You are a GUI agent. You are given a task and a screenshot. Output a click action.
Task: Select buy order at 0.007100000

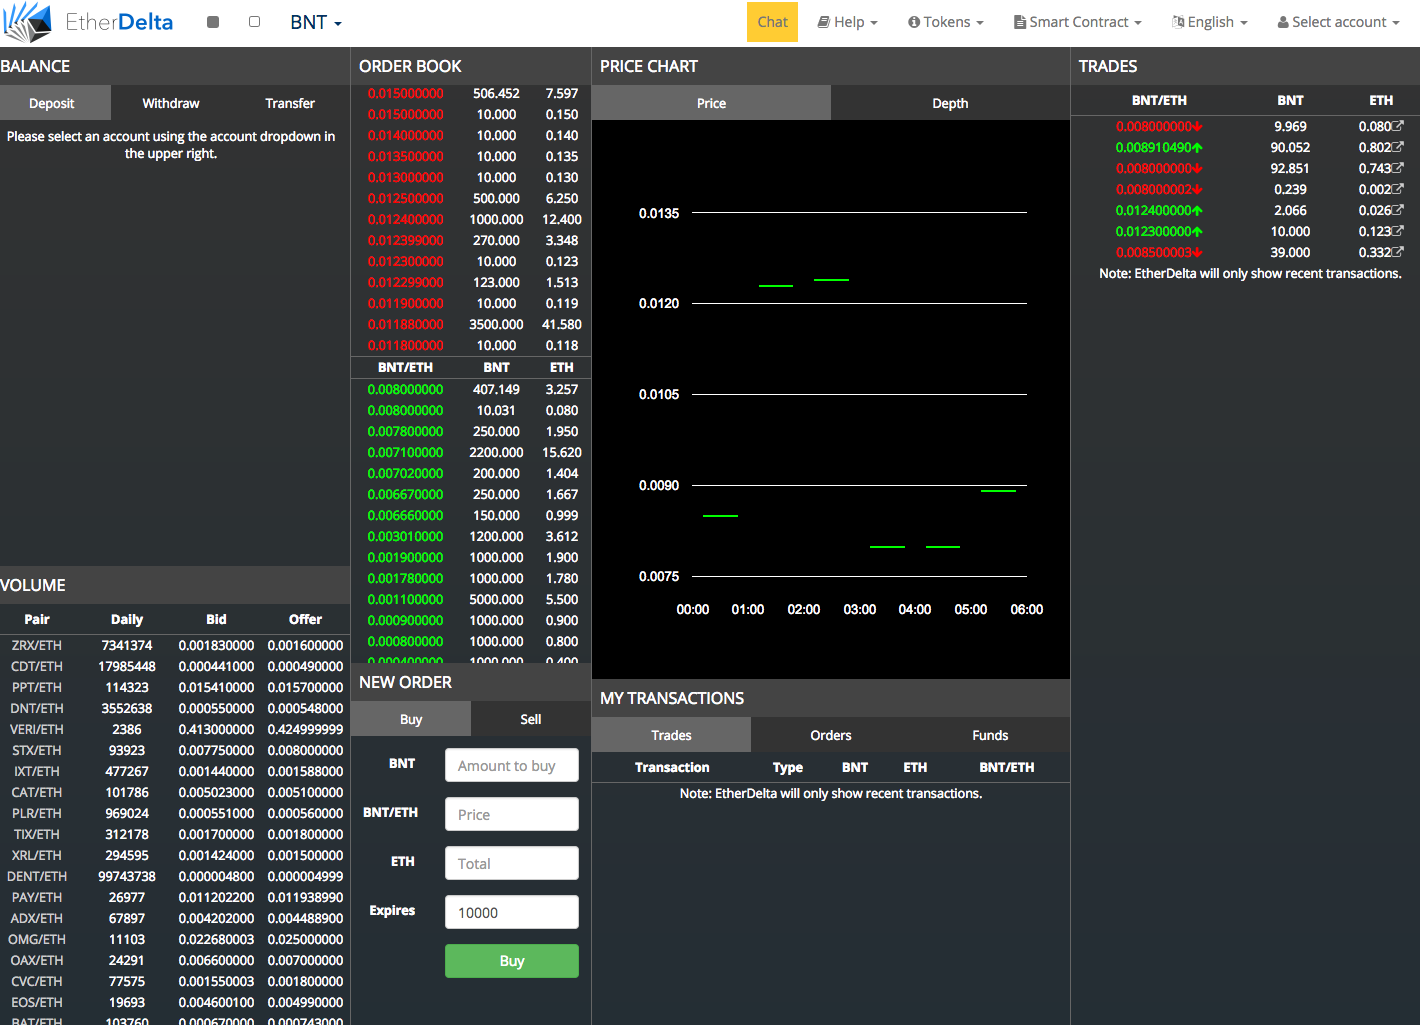point(471,452)
